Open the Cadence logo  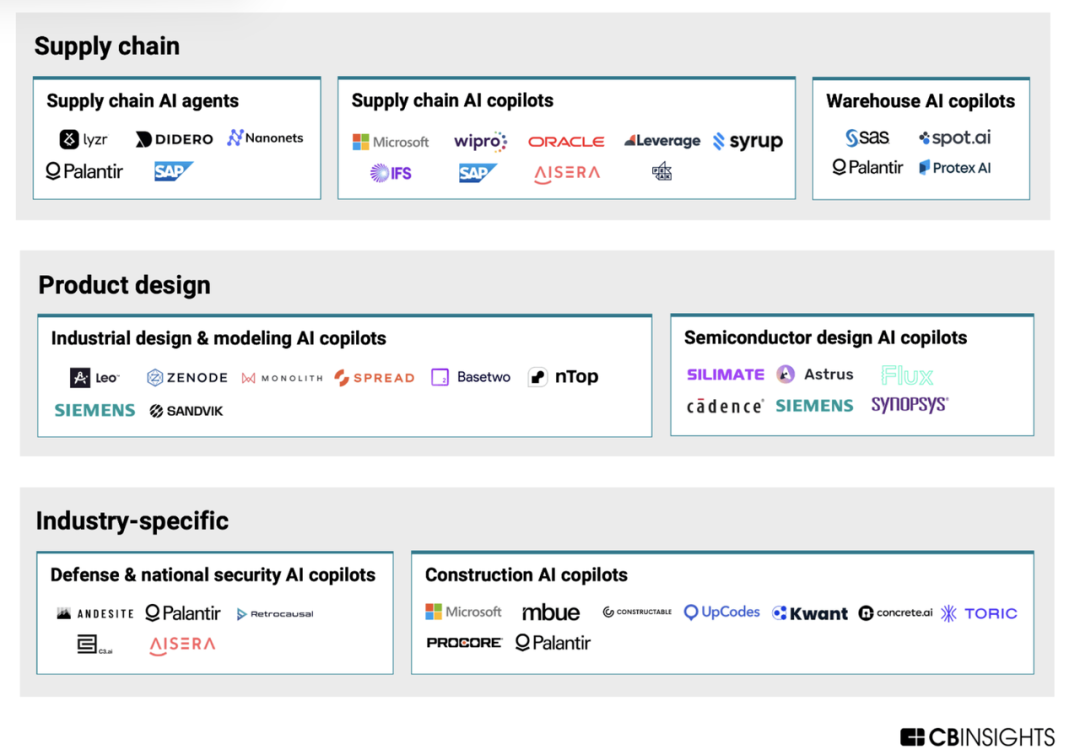tap(725, 406)
